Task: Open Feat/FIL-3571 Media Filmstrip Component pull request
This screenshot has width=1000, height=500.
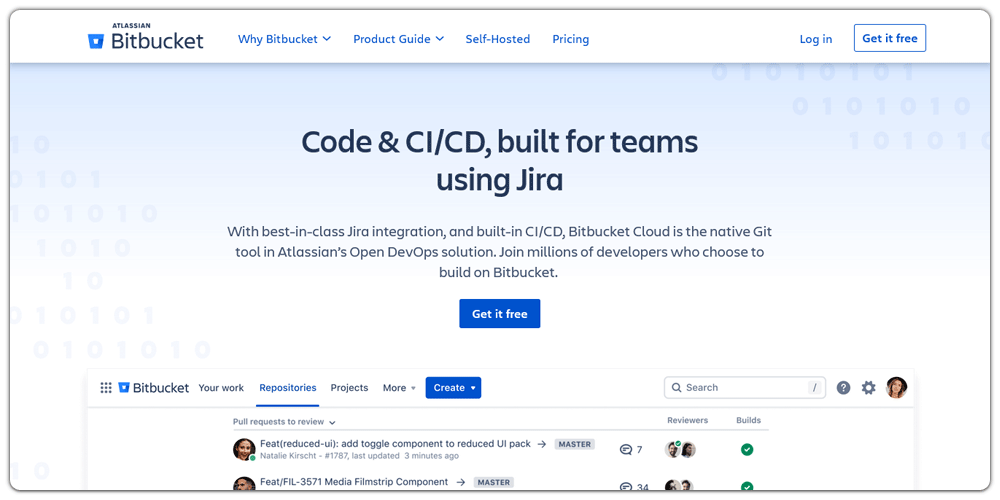Action: 354,482
